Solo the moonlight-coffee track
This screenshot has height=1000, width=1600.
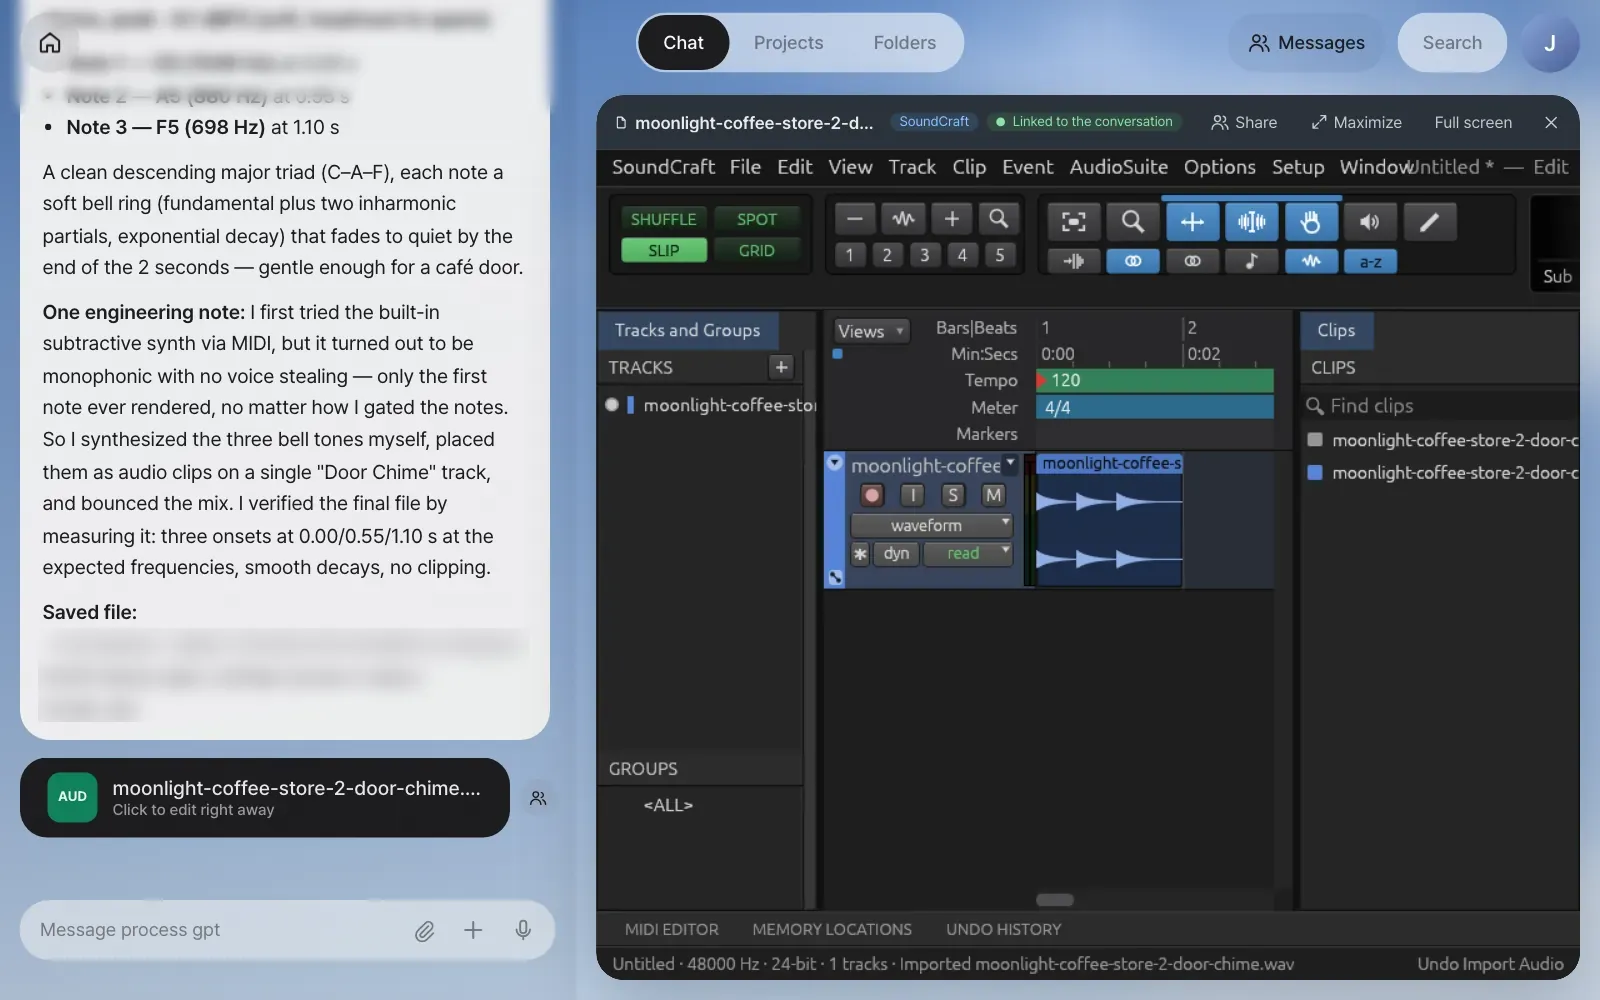[x=953, y=495]
